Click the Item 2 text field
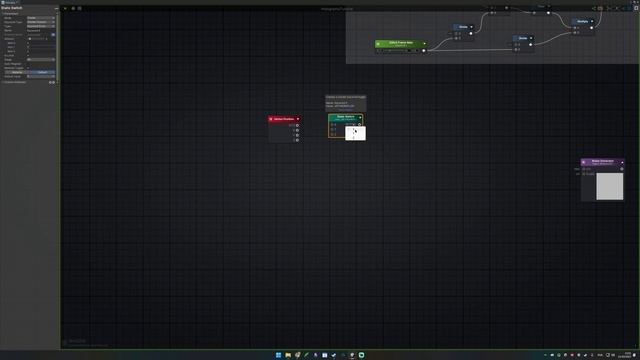Screen dimensions: 640x360 coord(41,51)
